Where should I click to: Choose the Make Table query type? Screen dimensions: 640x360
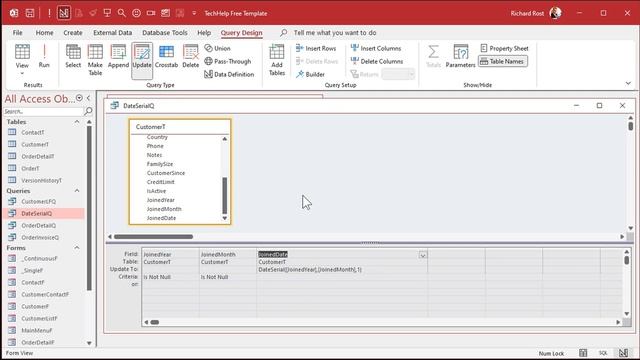95,60
